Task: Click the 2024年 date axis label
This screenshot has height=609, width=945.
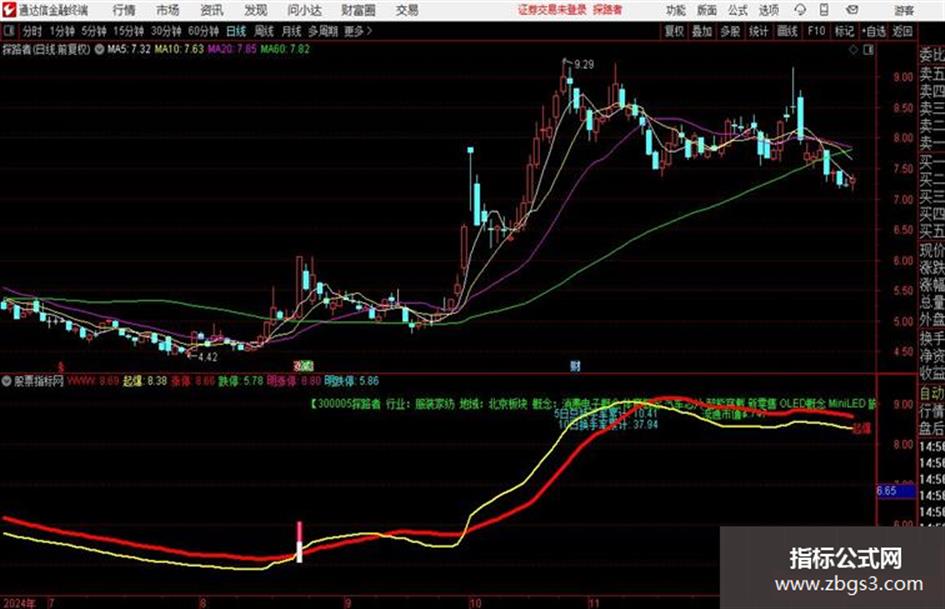Action: [x=19, y=602]
